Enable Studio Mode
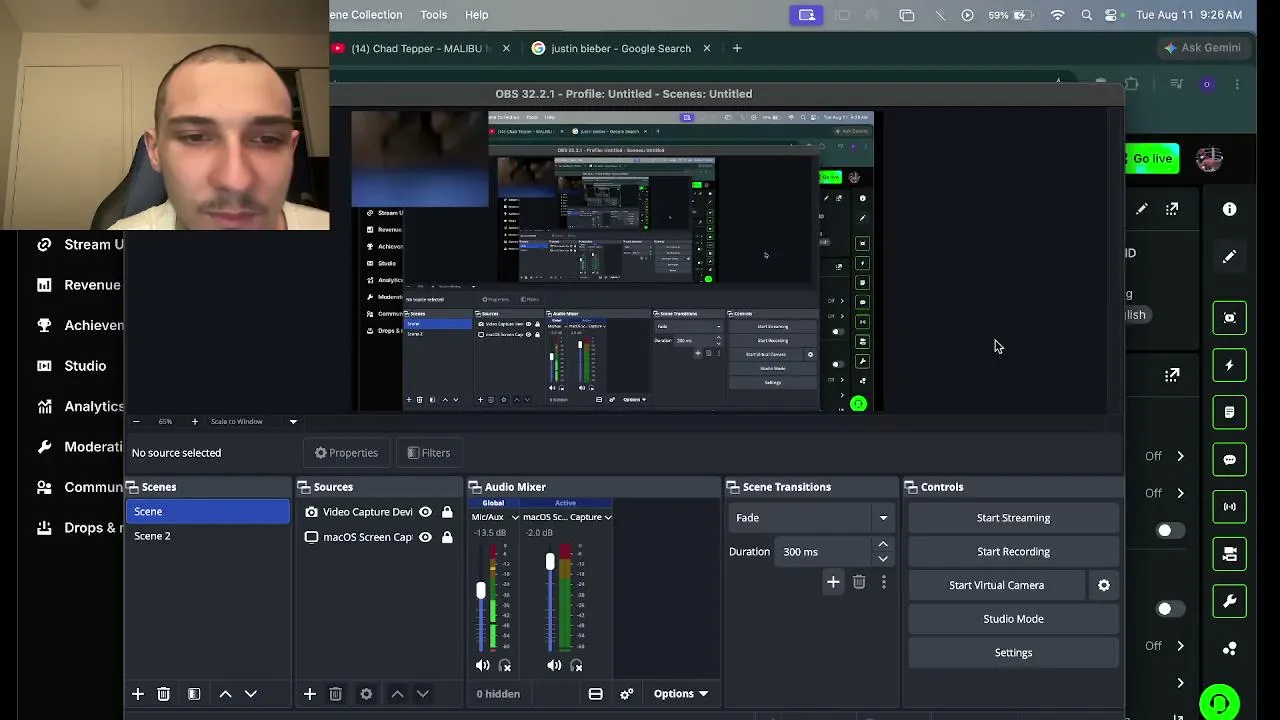The image size is (1280, 720). [x=1013, y=619]
